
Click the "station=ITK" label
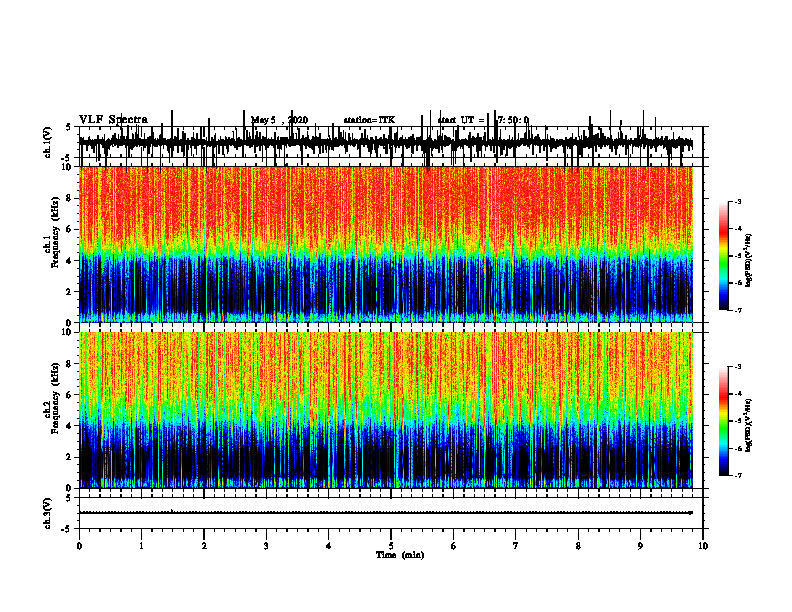369,120
